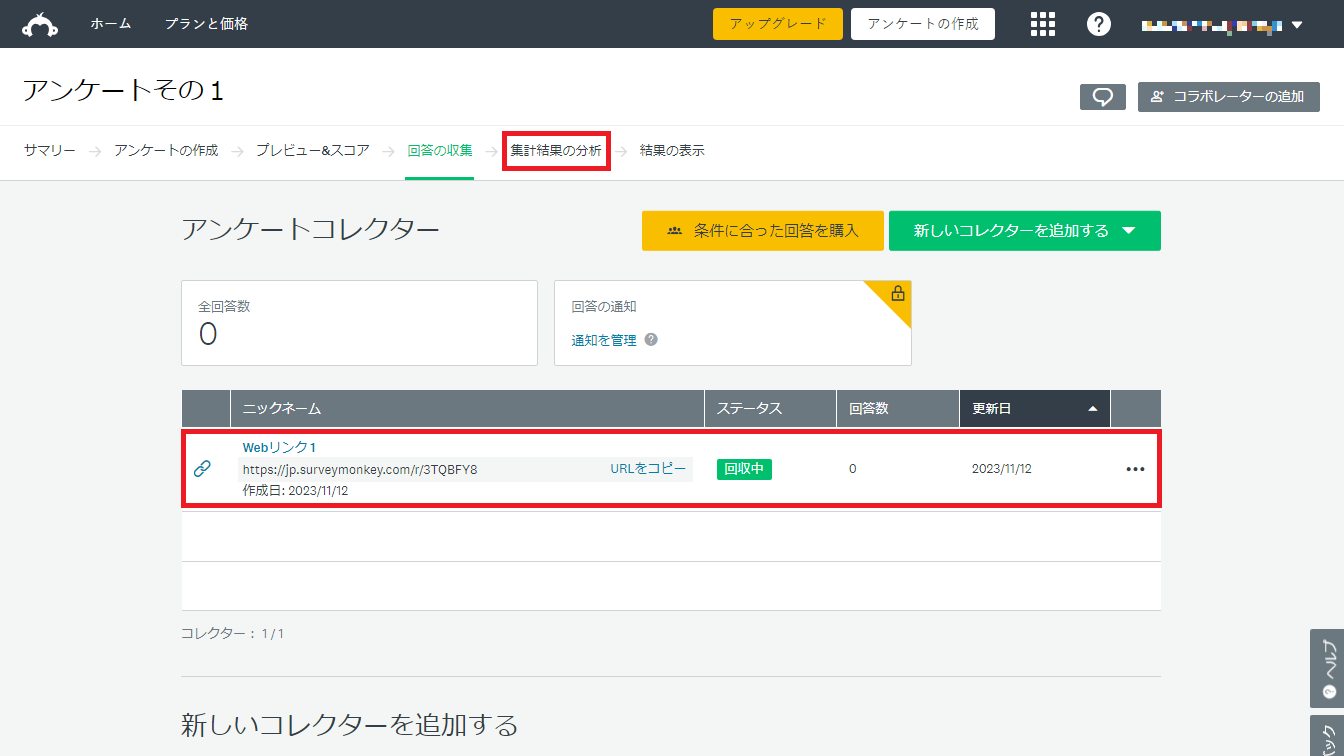Click コラボレーターの追加 button
The height and width of the screenshot is (756, 1344).
(1228, 97)
